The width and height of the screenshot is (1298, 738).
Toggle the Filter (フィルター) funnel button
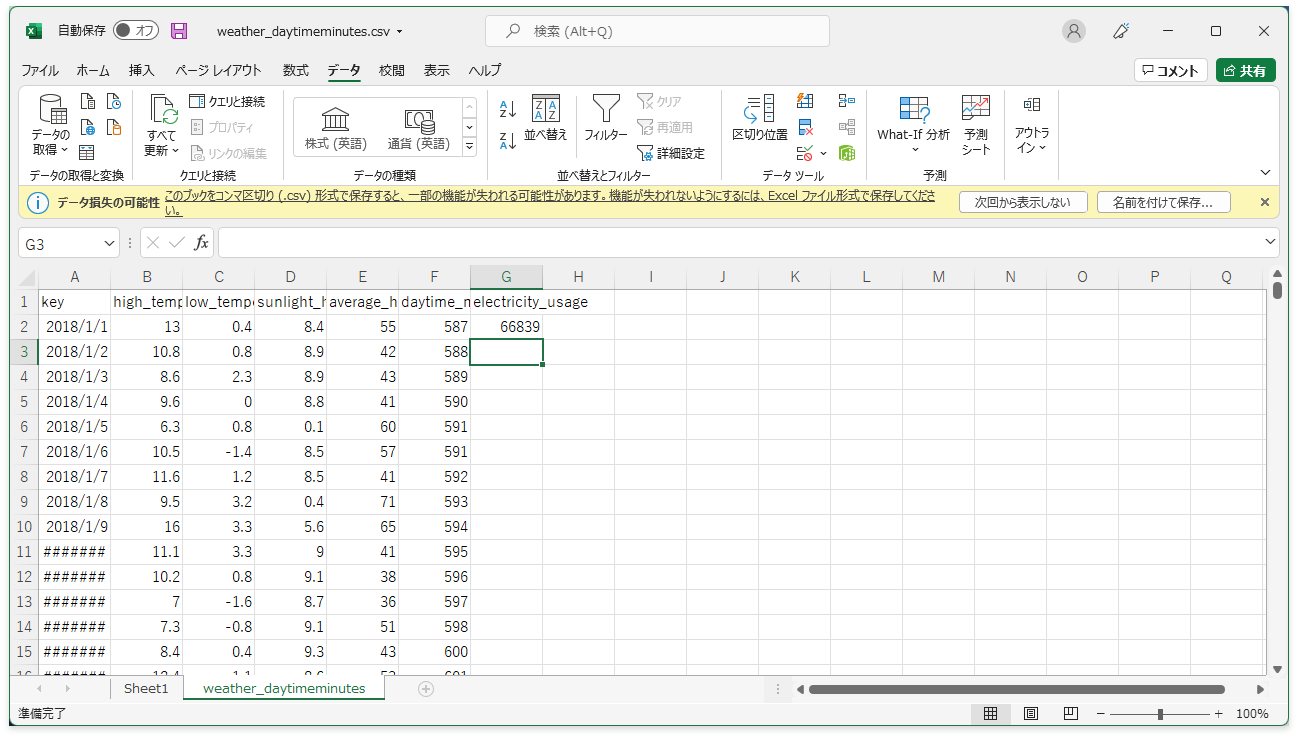click(605, 118)
